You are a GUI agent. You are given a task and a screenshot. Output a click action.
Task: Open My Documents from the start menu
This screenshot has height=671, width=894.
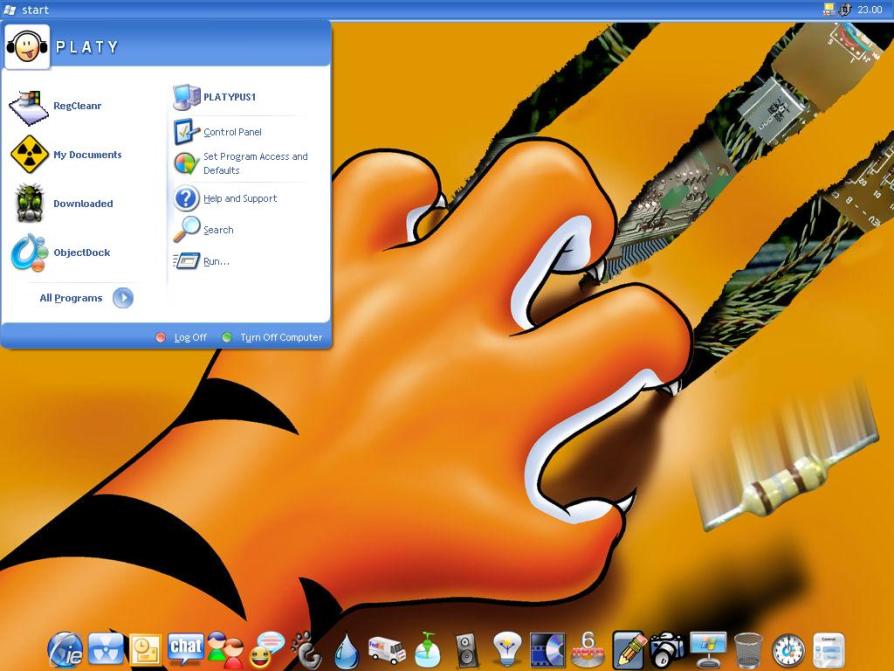pyautogui.click(x=87, y=155)
